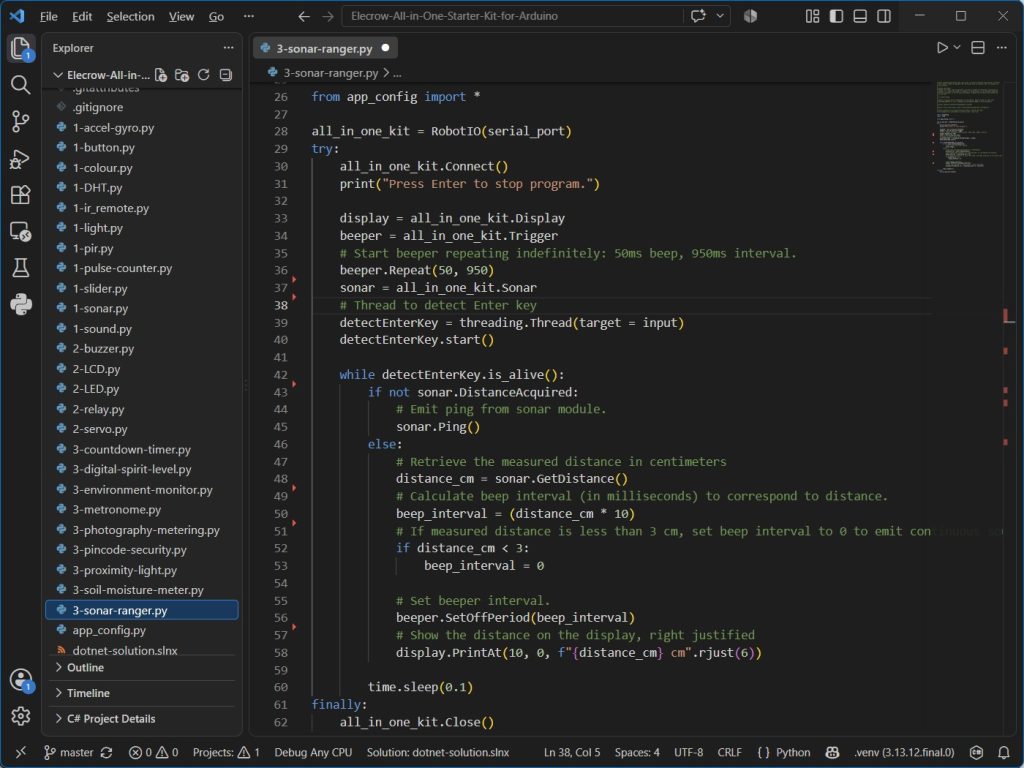This screenshot has height=768, width=1024.
Task: Open editor More Actions menu
Action: pyautogui.click(x=1002, y=48)
